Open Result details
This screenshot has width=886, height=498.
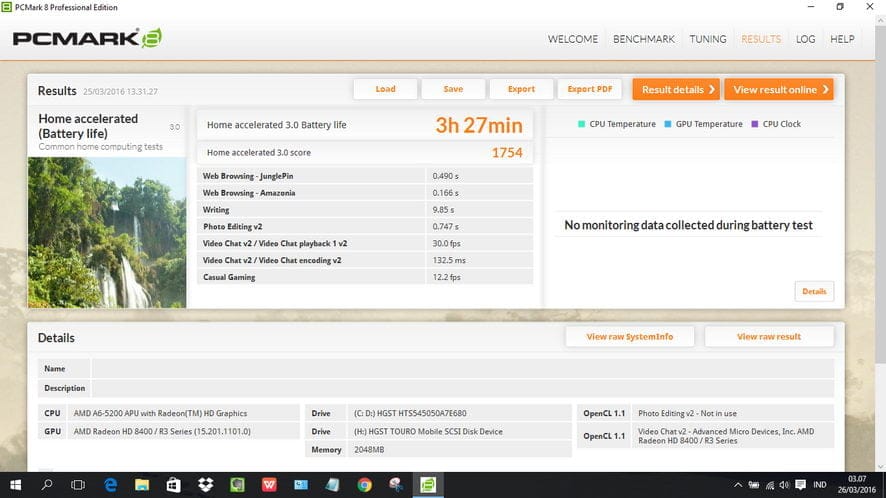[676, 89]
